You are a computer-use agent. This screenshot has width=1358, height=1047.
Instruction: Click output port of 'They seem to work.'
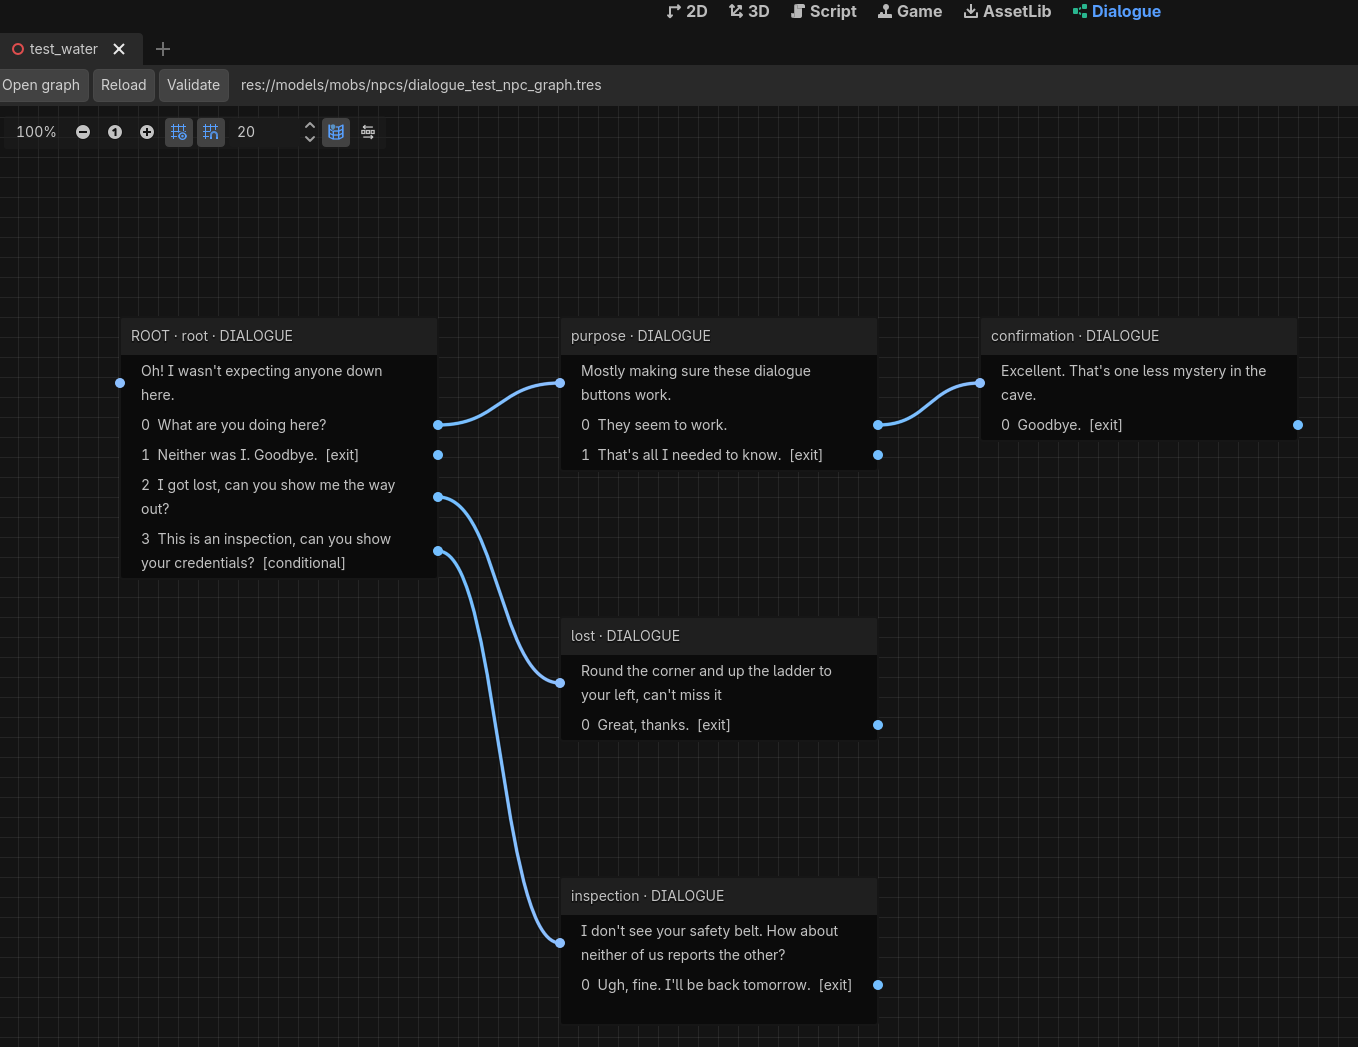[x=878, y=425]
